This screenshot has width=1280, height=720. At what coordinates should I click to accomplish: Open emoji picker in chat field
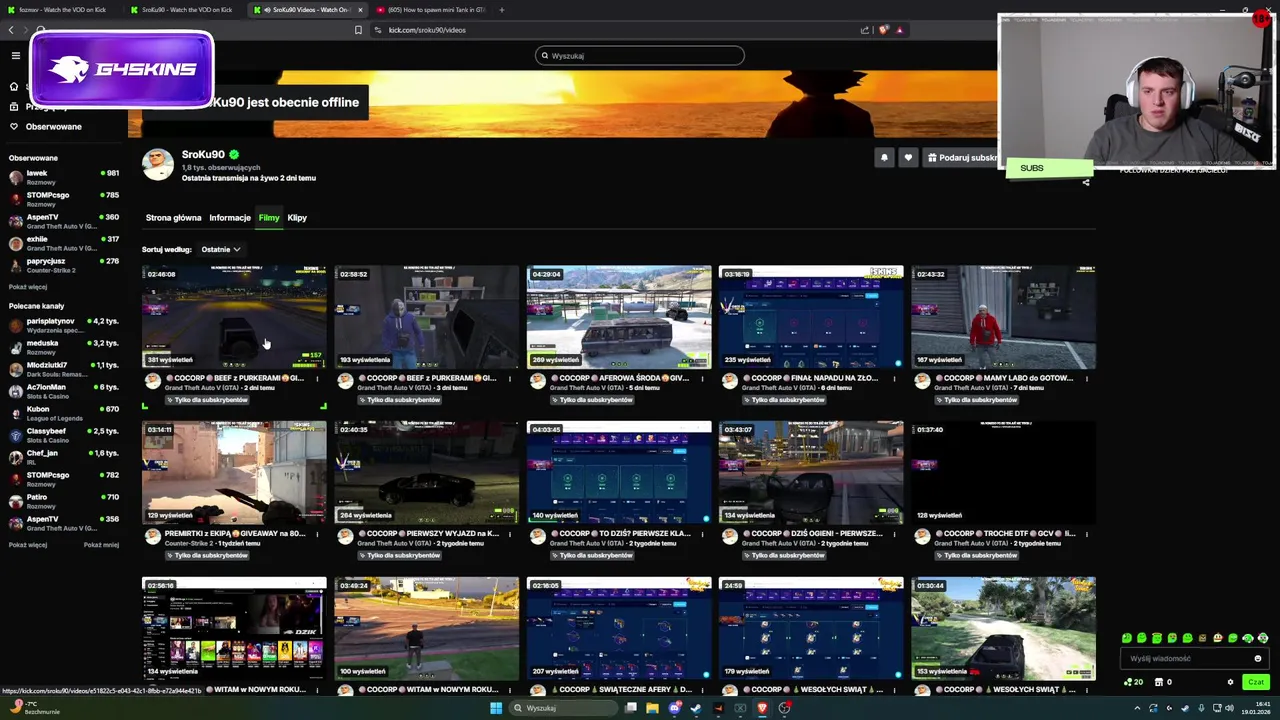1258,659
